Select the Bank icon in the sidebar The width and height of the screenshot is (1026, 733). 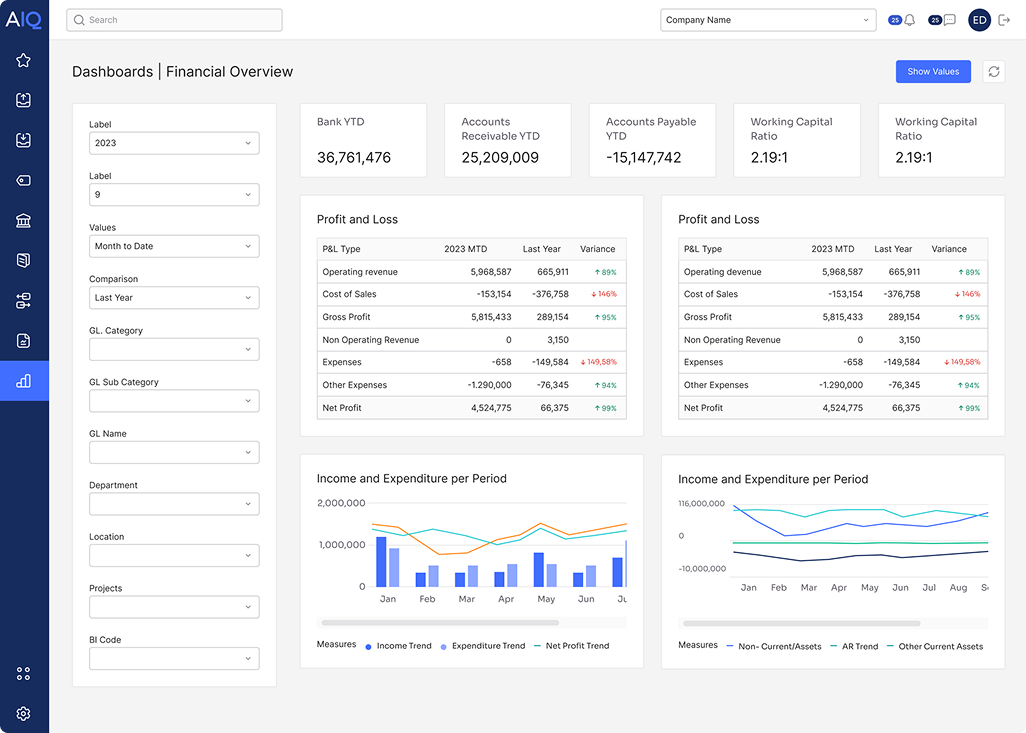[25, 220]
